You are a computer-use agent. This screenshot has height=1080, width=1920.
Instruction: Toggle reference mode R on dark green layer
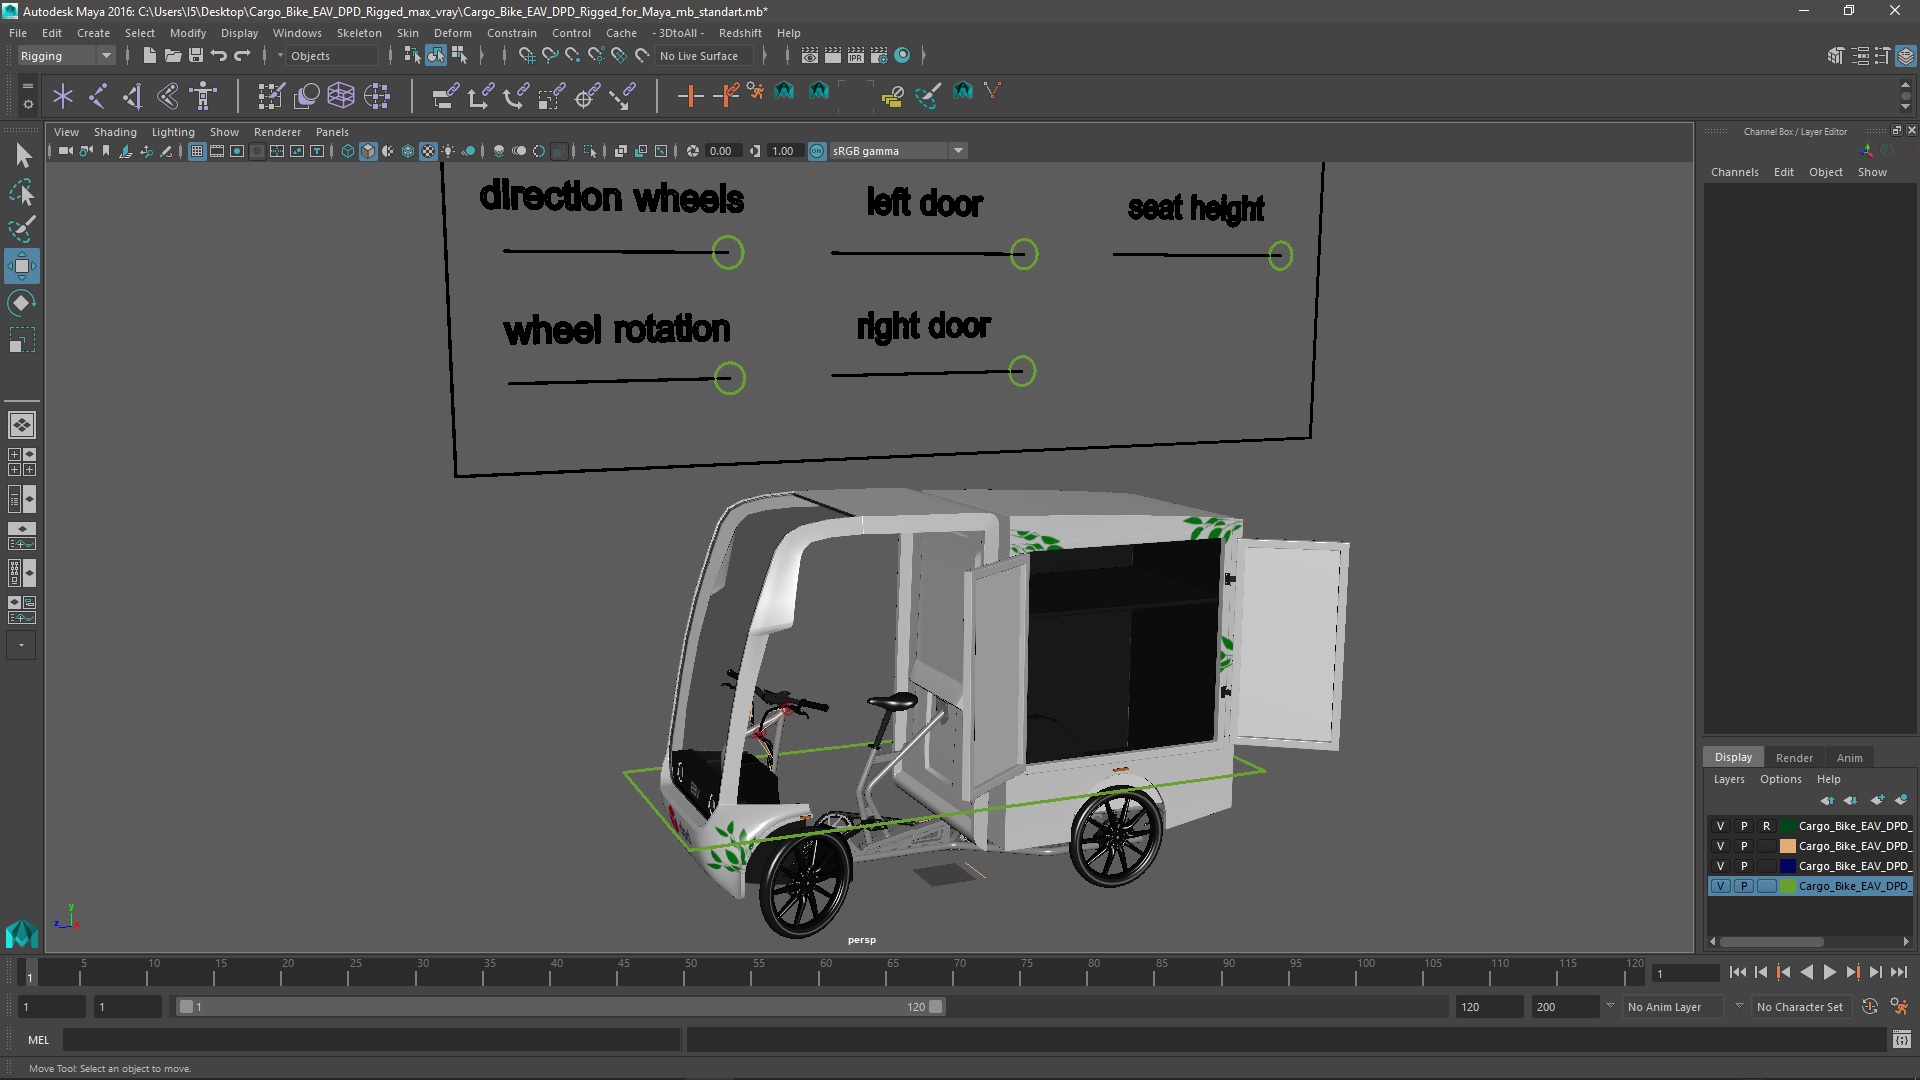pos(1767,826)
